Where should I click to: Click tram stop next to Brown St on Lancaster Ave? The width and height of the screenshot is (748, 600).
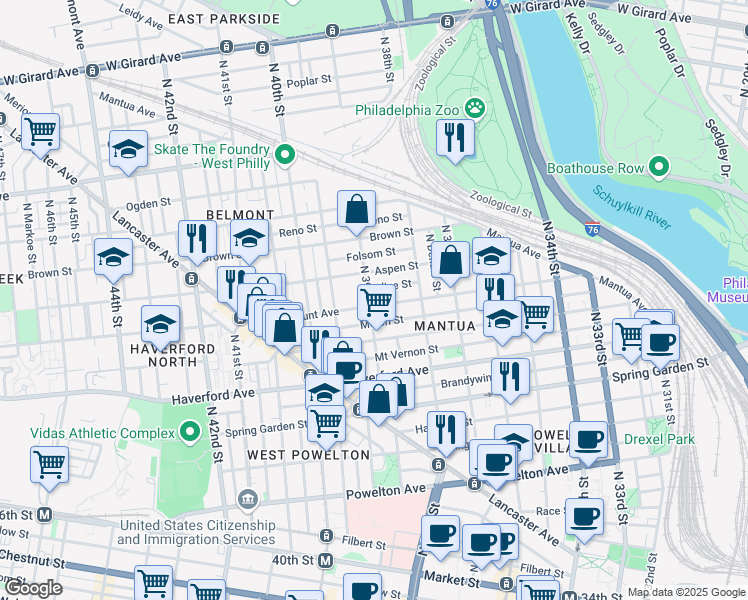tap(192, 279)
